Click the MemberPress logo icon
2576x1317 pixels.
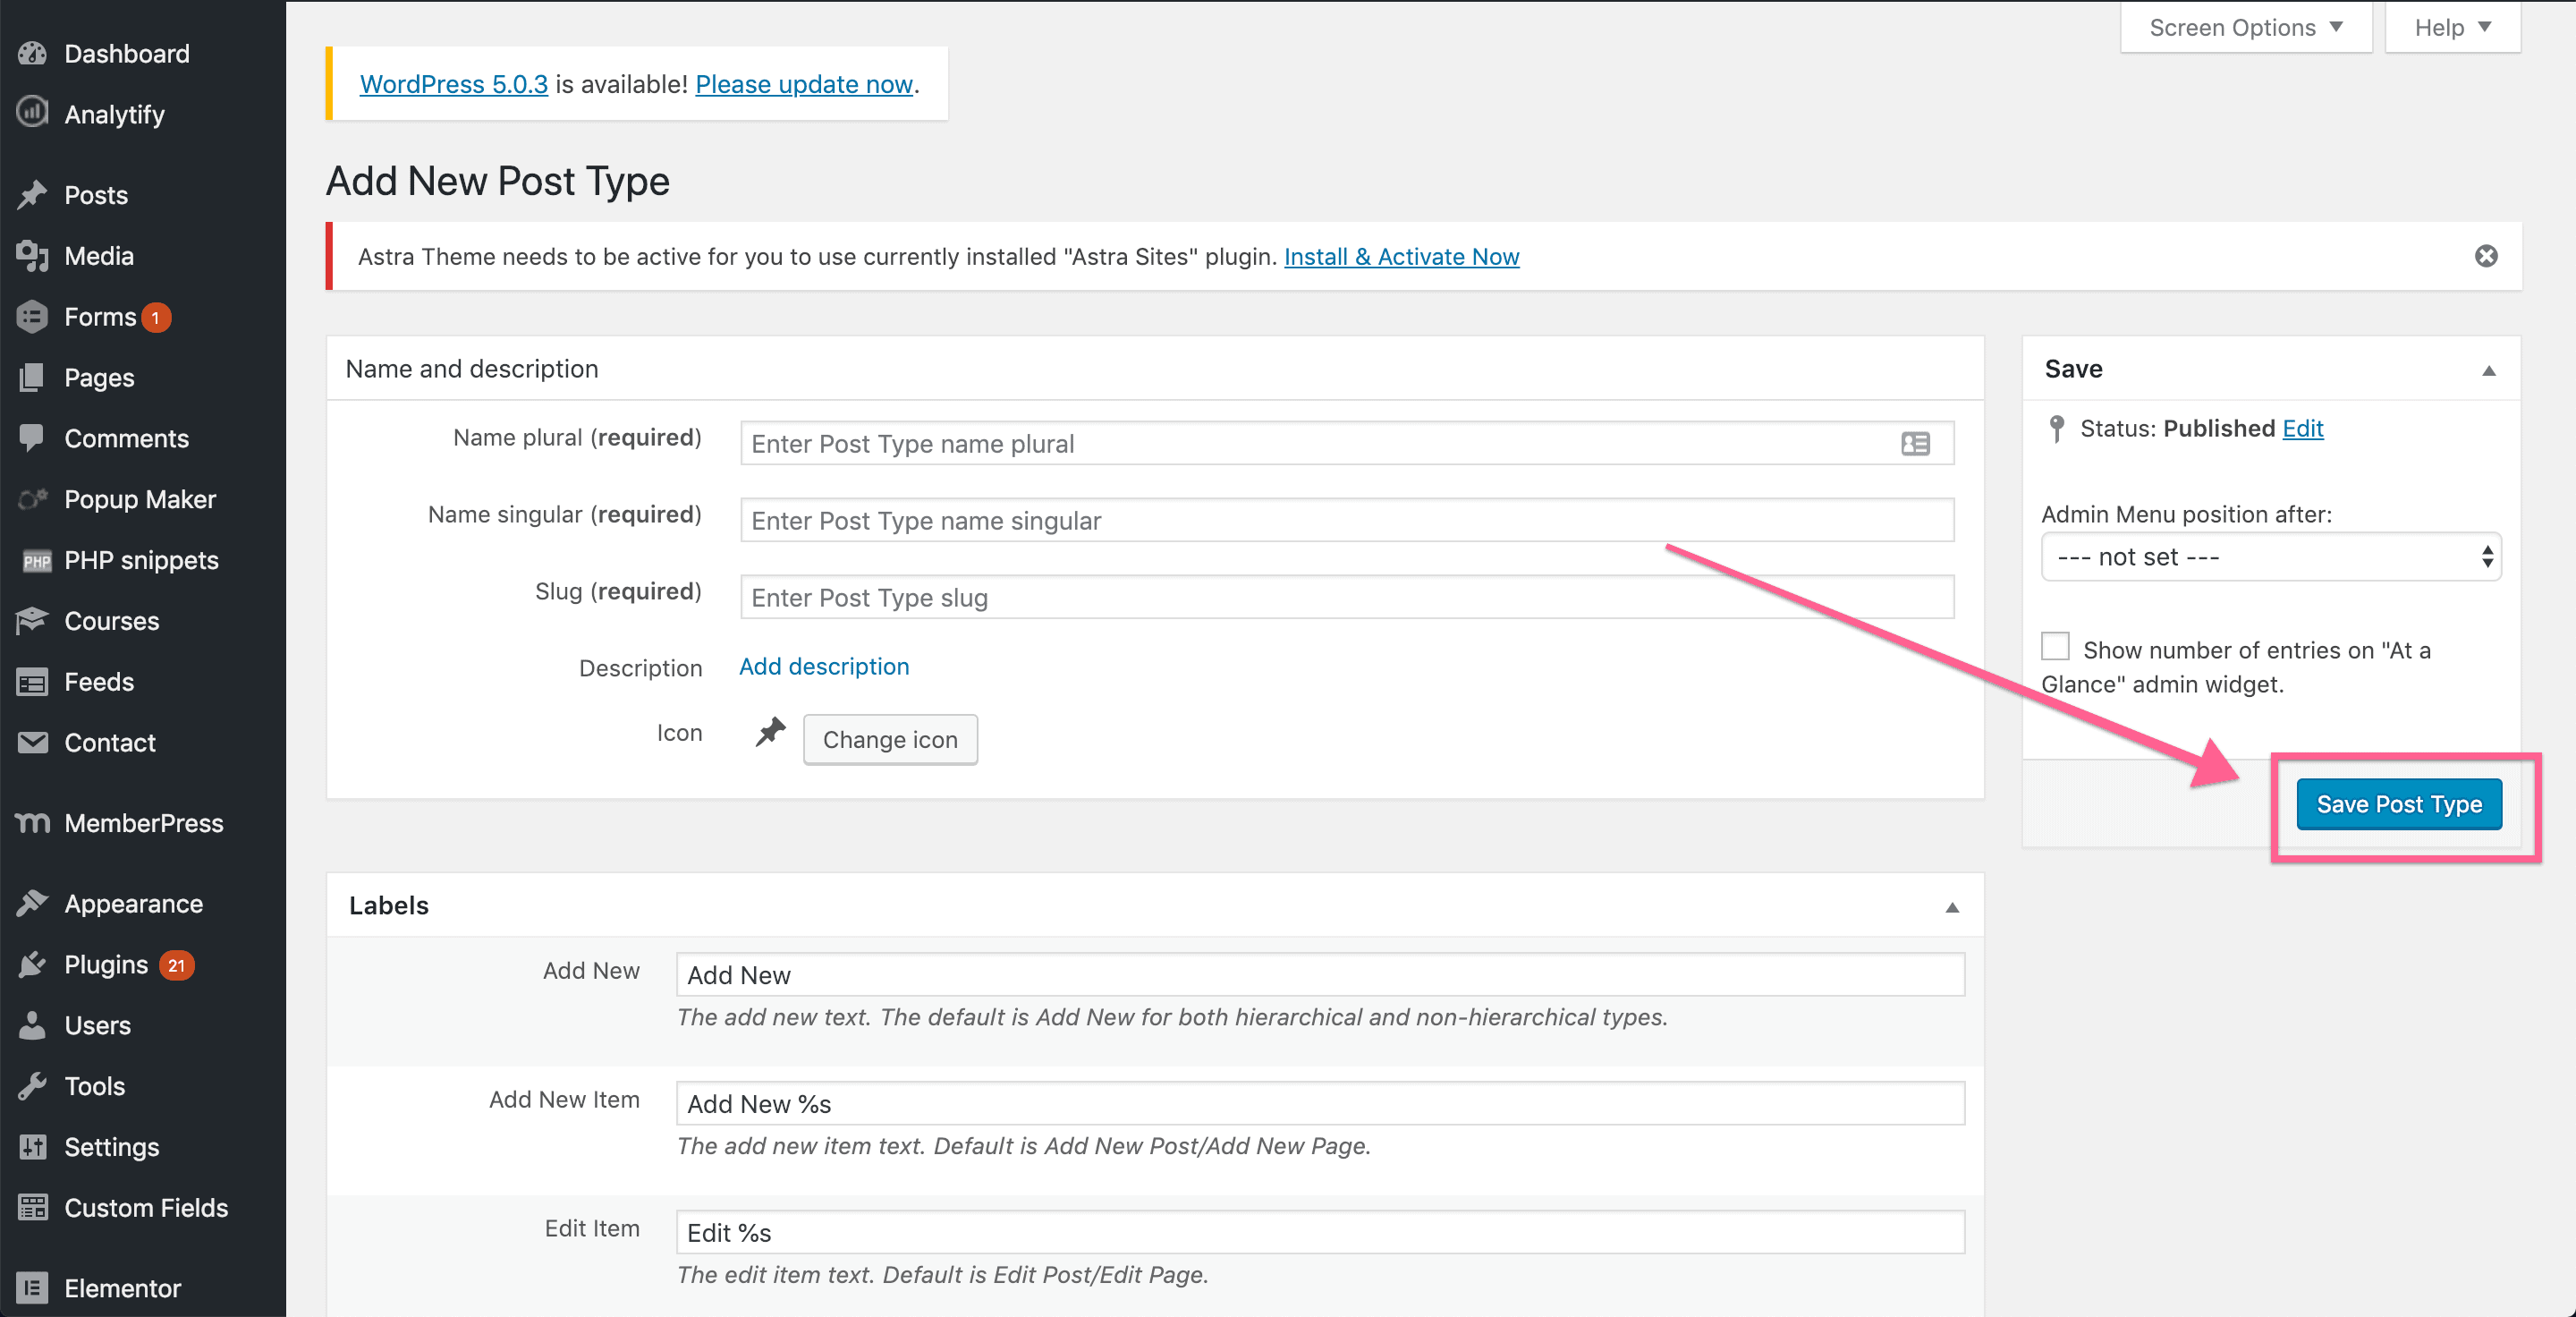(33, 823)
